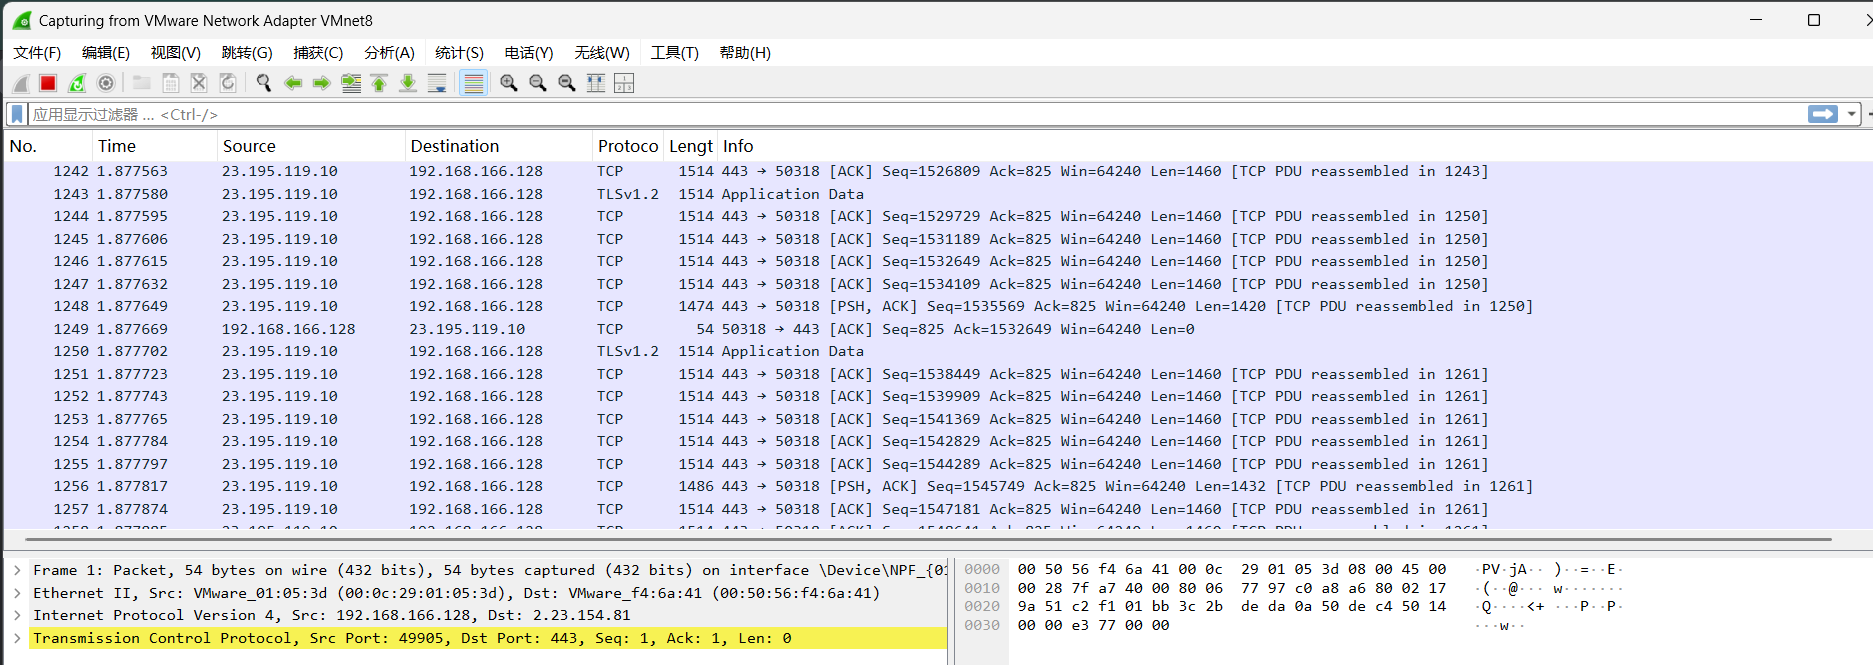This screenshot has width=1873, height=665.
Task: Click into the display filter input field
Action: click(900, 115)
